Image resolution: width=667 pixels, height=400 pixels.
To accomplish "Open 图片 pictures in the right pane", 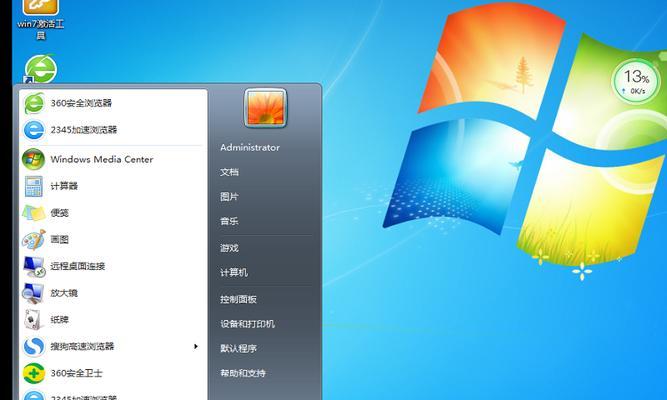I will click(229, 197).
